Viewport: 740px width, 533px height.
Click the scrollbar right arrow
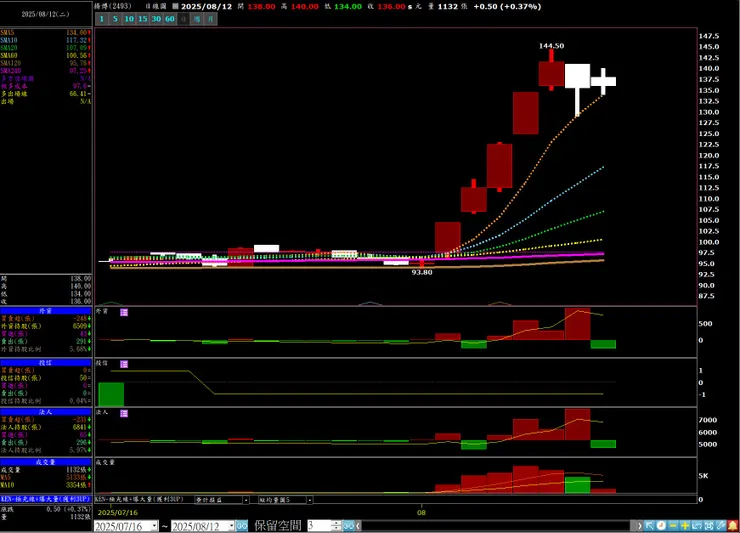[639, 525]
